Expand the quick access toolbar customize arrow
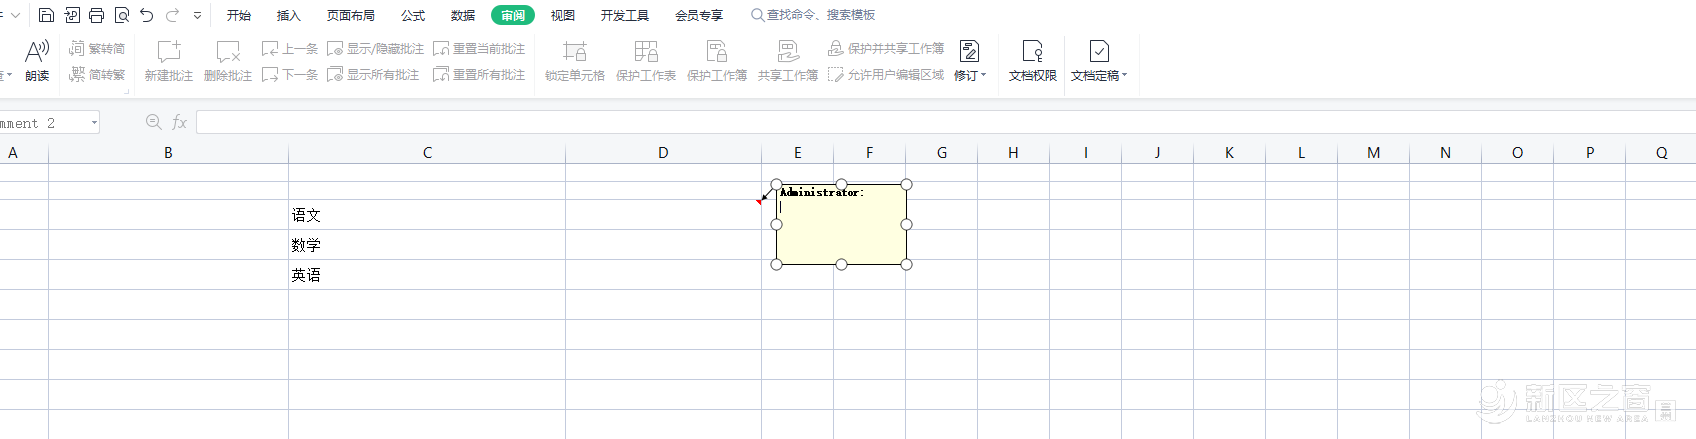The height and width of the screenshot is (439, 1696). coord(197,16)
